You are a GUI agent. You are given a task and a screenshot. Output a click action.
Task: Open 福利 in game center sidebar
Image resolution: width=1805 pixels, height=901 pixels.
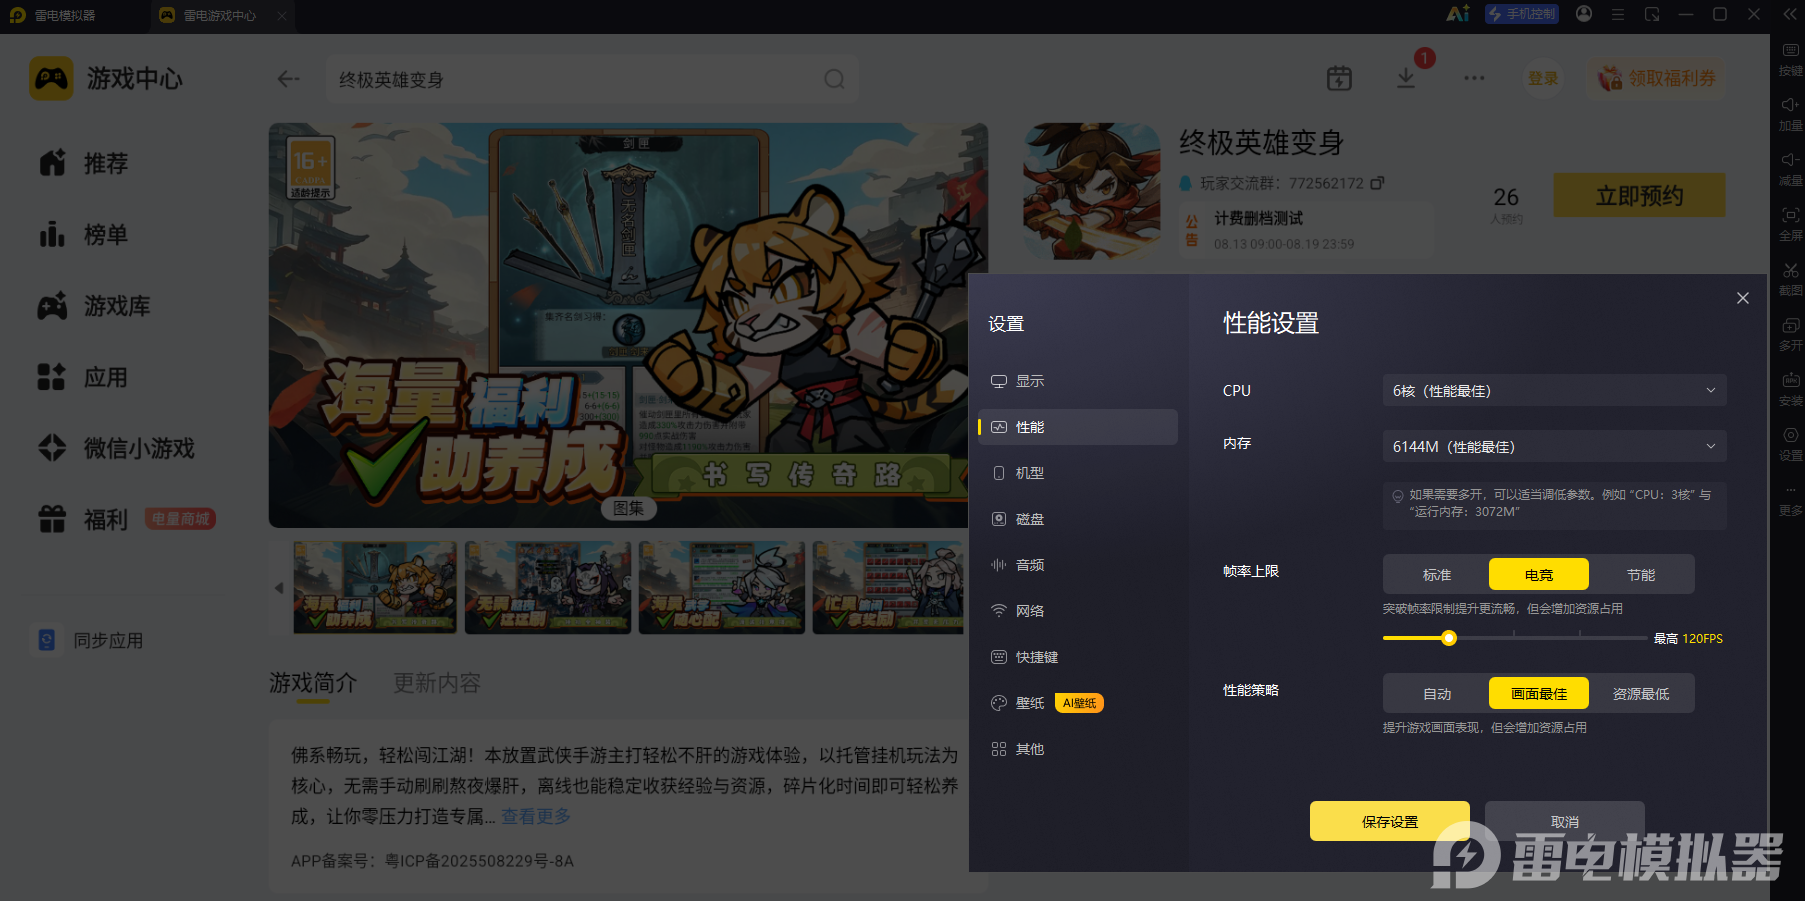84,520
